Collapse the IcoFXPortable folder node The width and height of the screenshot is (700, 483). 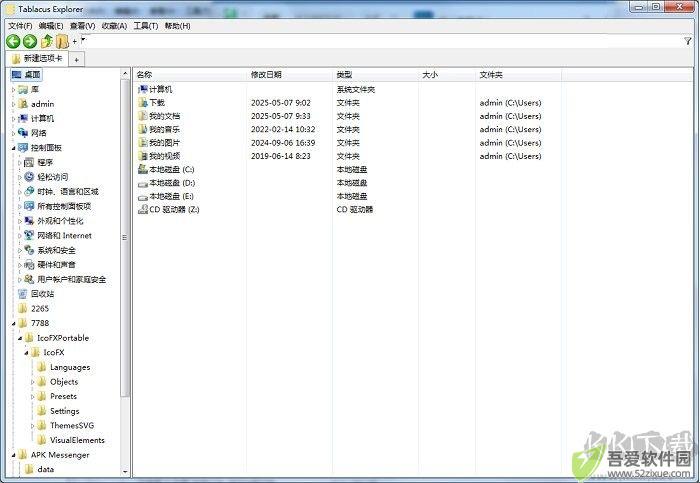[x=20, y=338]
